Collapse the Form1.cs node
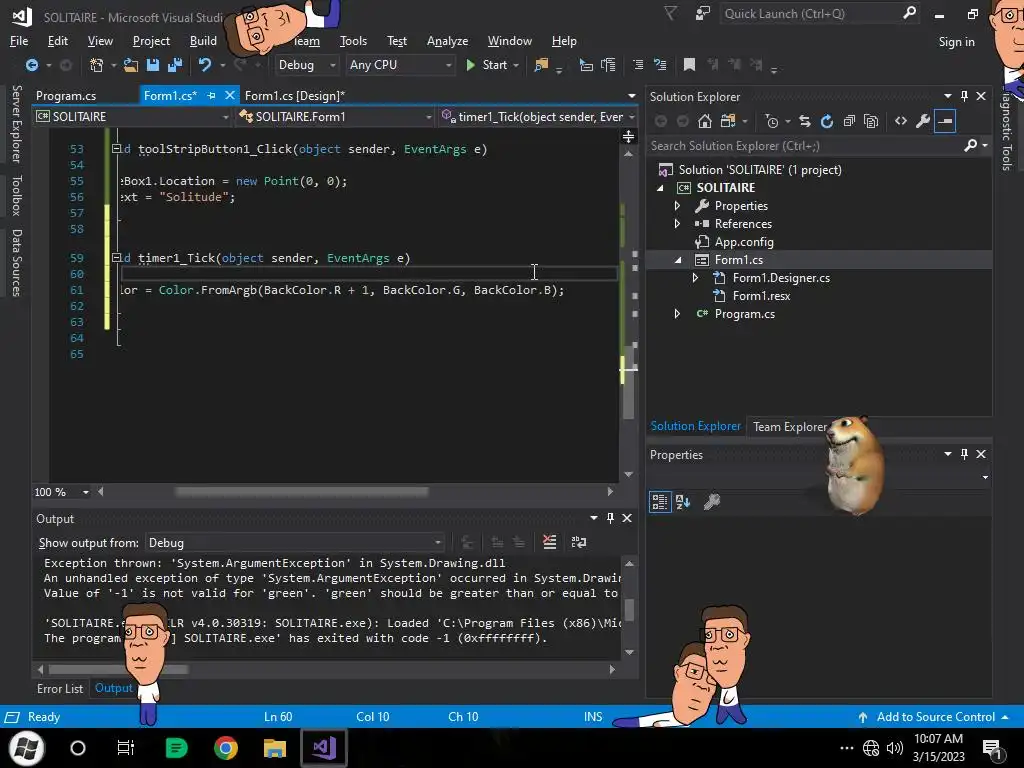The image size is (1024, 768). coord(677,260)
